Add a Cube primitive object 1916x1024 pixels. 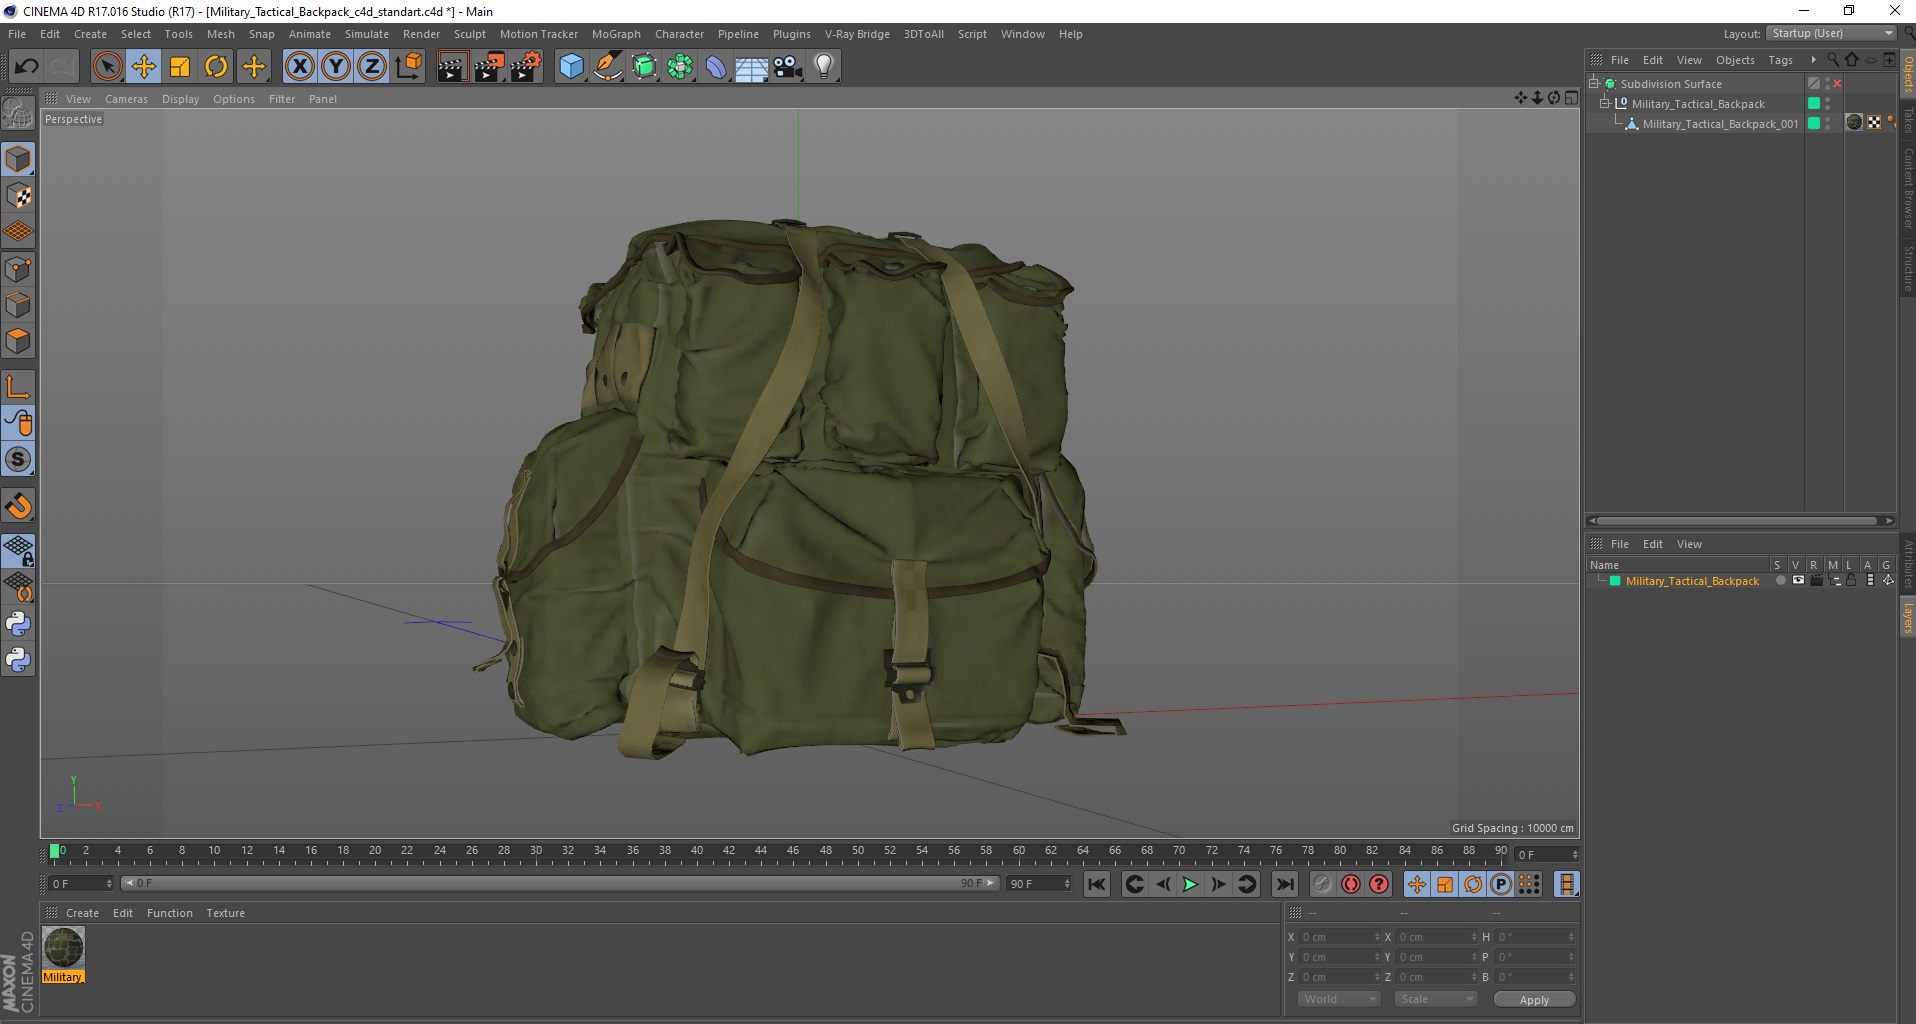point(571,67)
